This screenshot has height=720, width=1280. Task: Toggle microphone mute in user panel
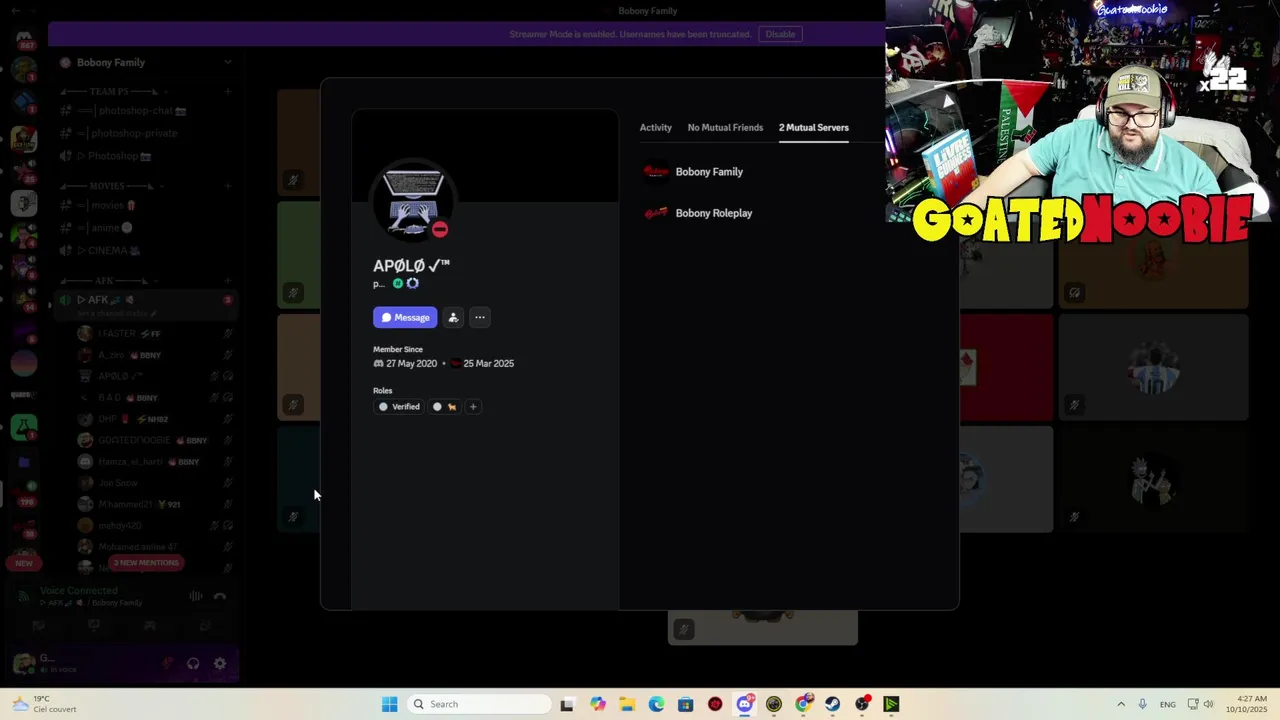coord(168,664)
